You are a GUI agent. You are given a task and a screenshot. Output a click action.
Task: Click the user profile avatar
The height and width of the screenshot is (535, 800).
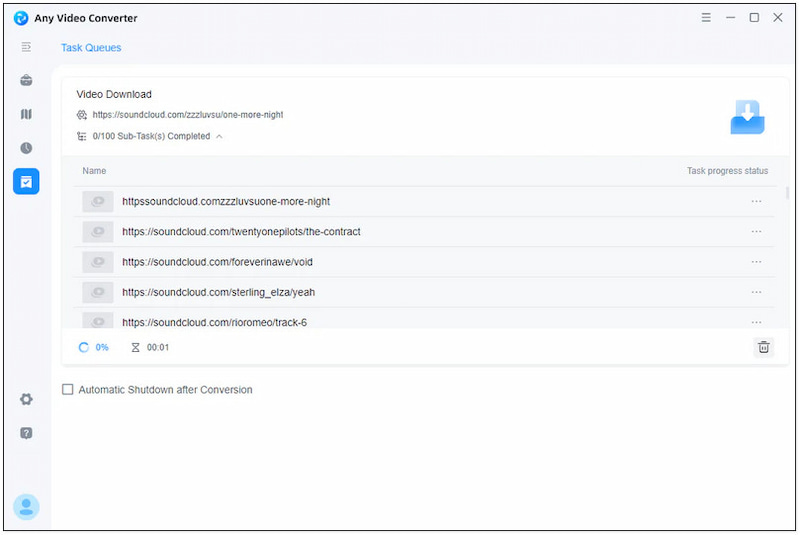(26, 507)
